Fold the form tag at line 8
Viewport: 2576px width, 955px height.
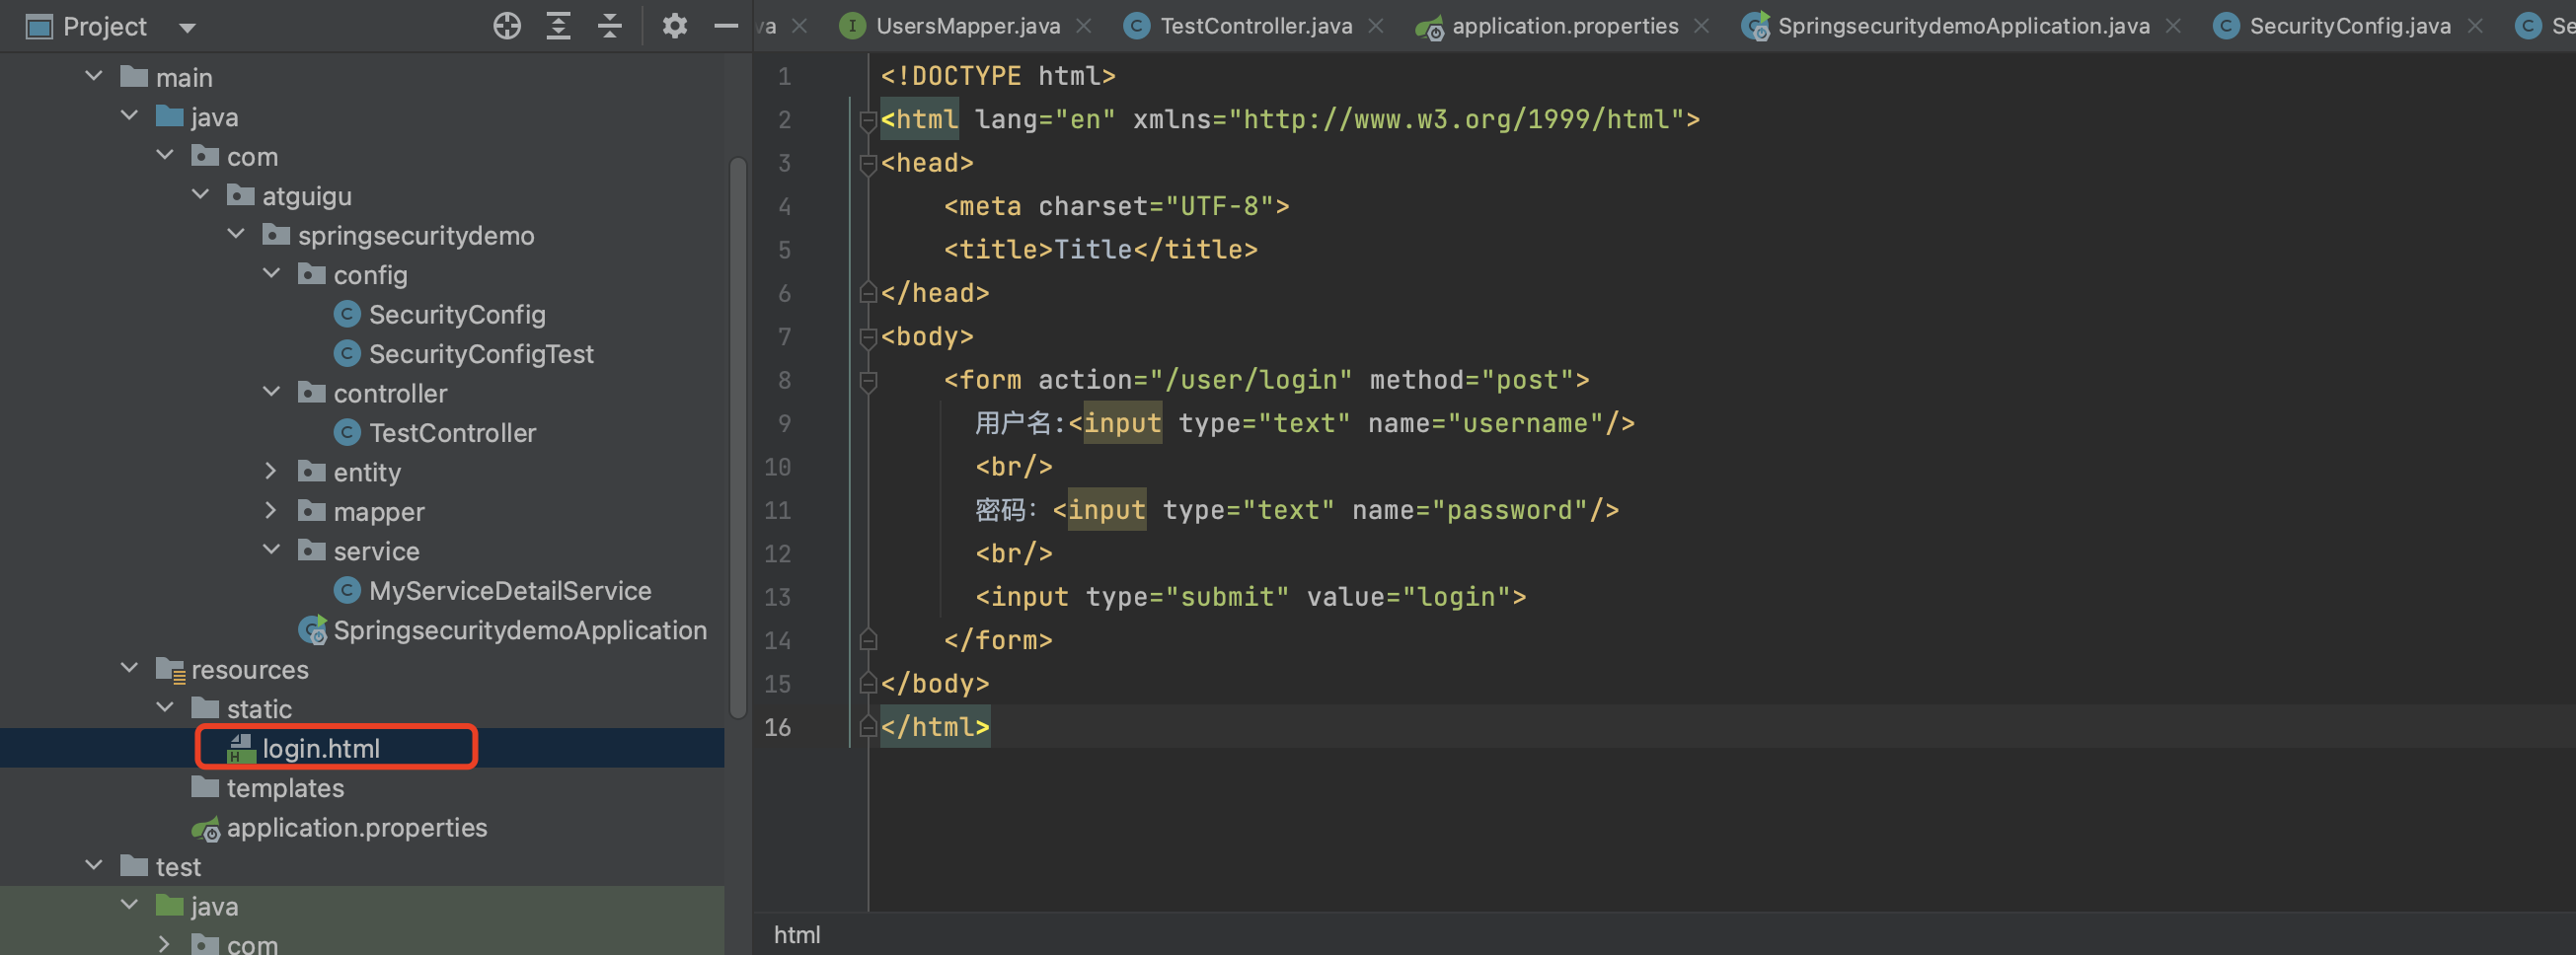(868, 381)
